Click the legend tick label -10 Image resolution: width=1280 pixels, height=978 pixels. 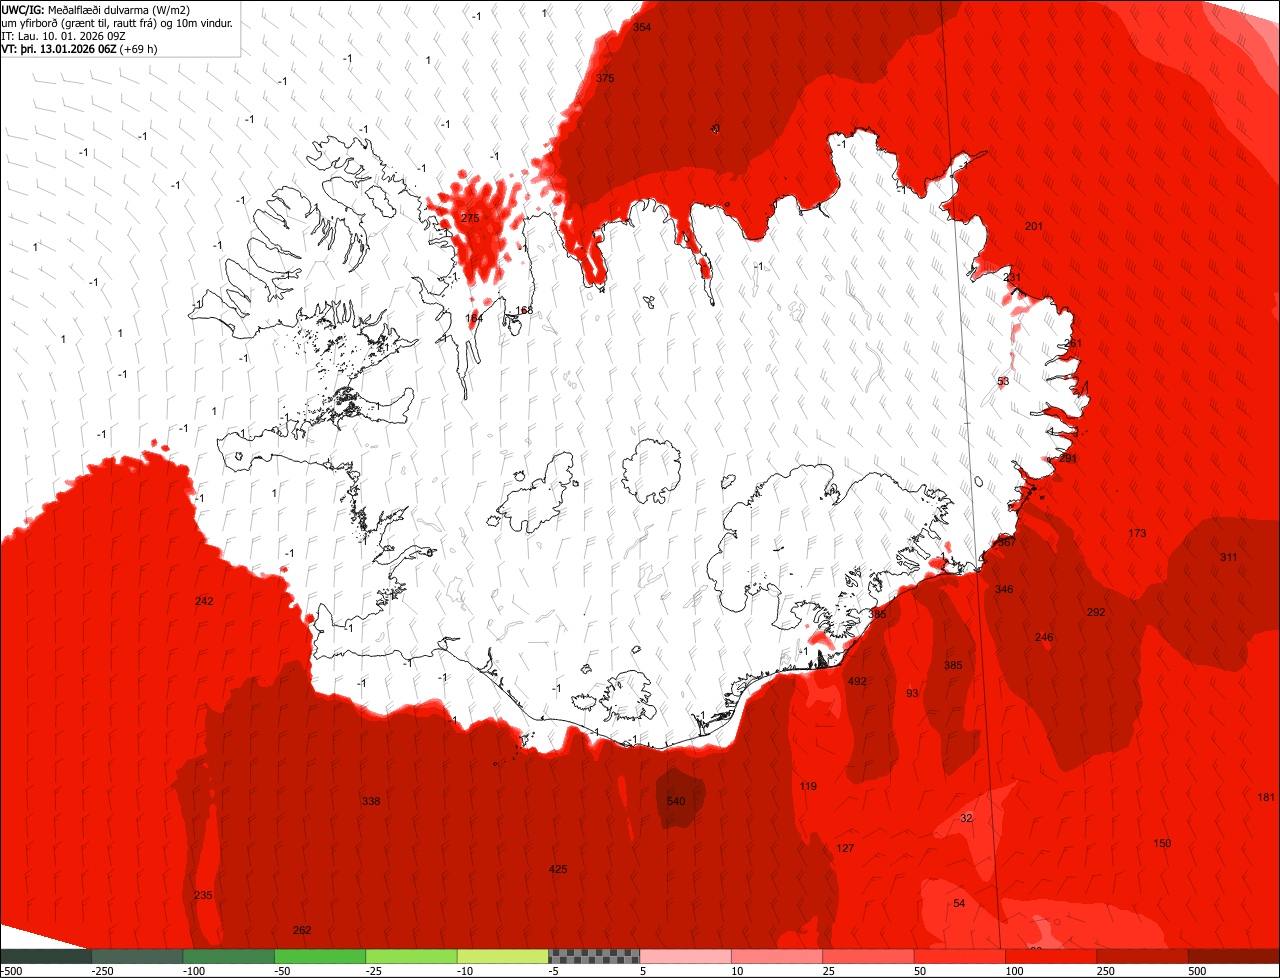coord(466,971)
